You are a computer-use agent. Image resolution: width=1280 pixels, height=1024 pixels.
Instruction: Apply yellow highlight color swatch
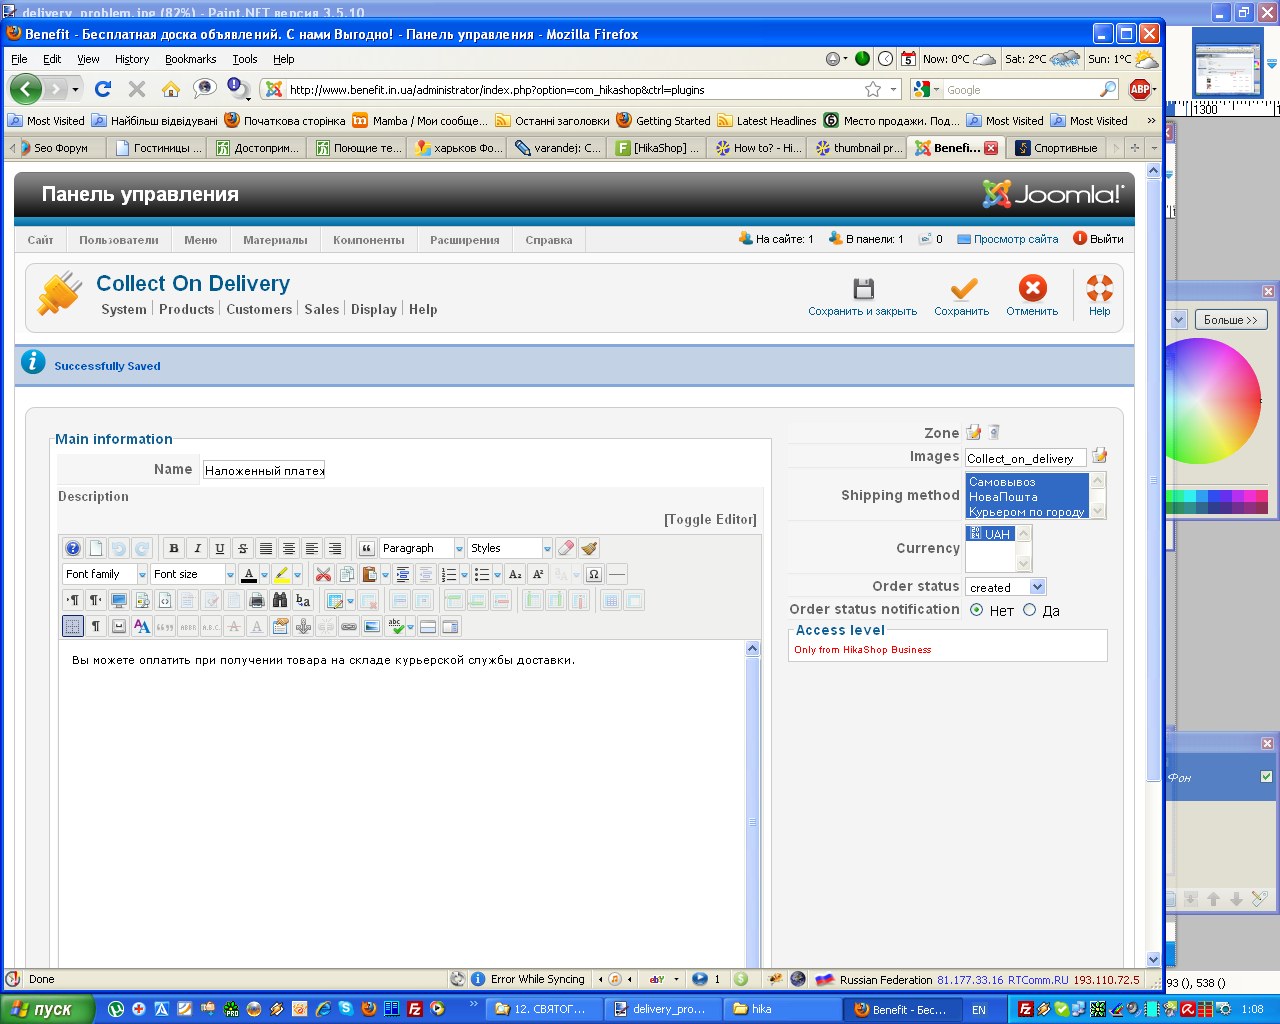(281, 574)
